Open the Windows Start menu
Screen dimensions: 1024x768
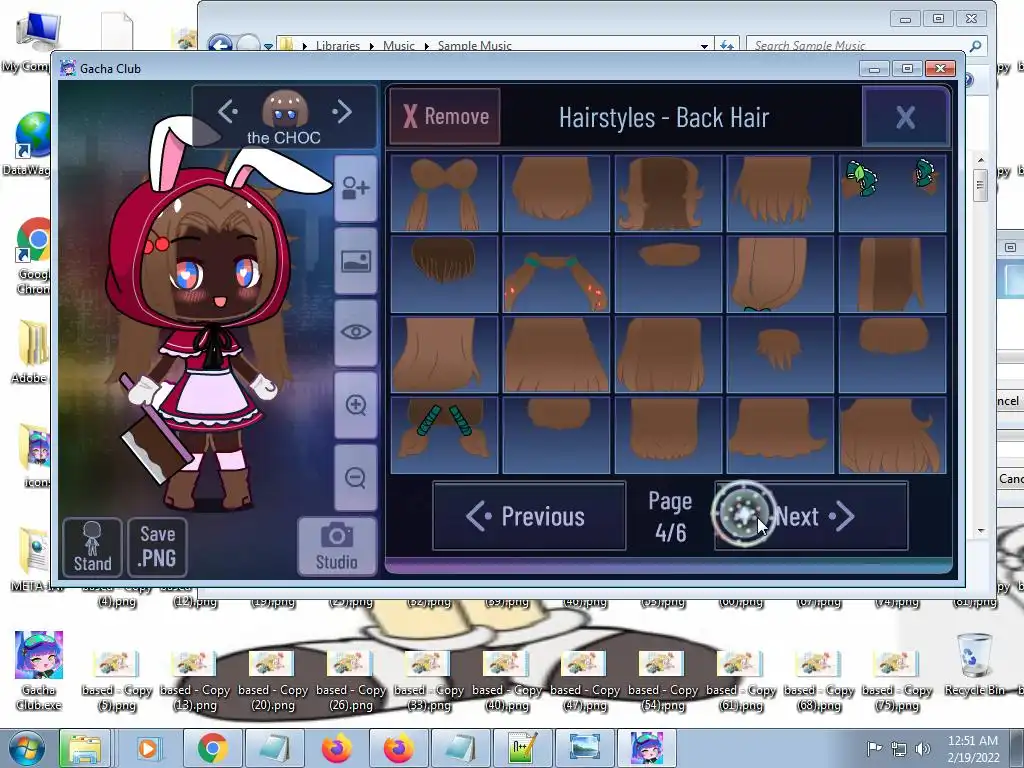pyautogui.click(x=26, y=748)
